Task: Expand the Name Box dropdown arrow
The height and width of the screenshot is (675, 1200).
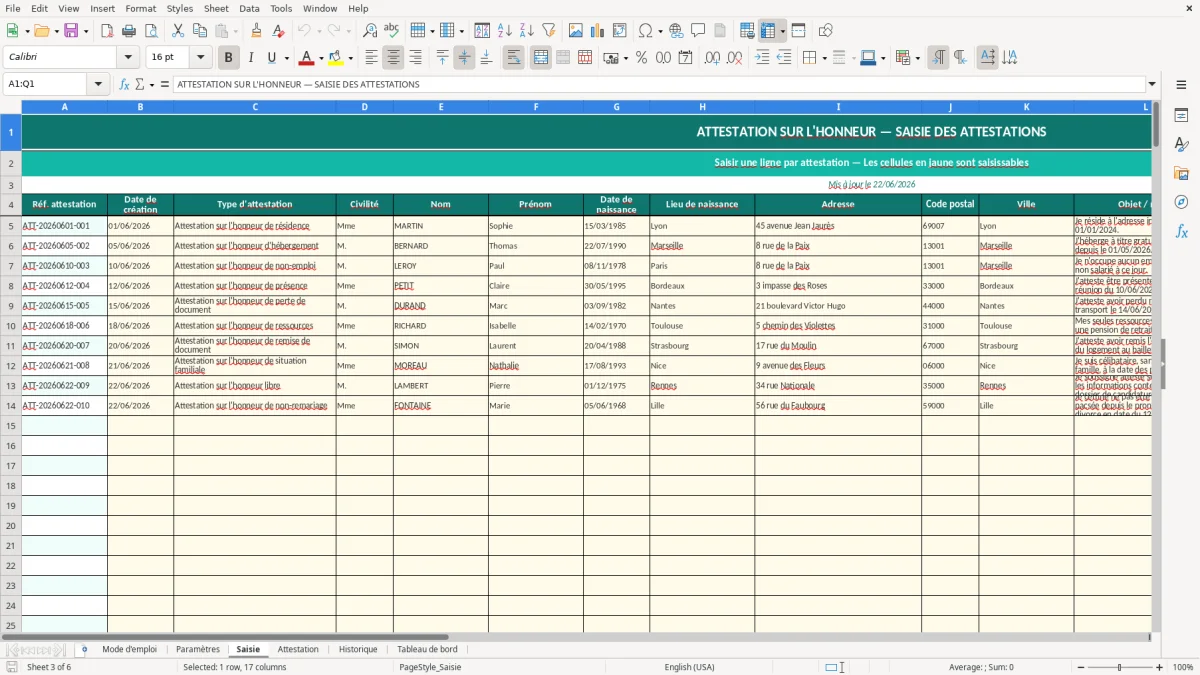Action: 98,84
